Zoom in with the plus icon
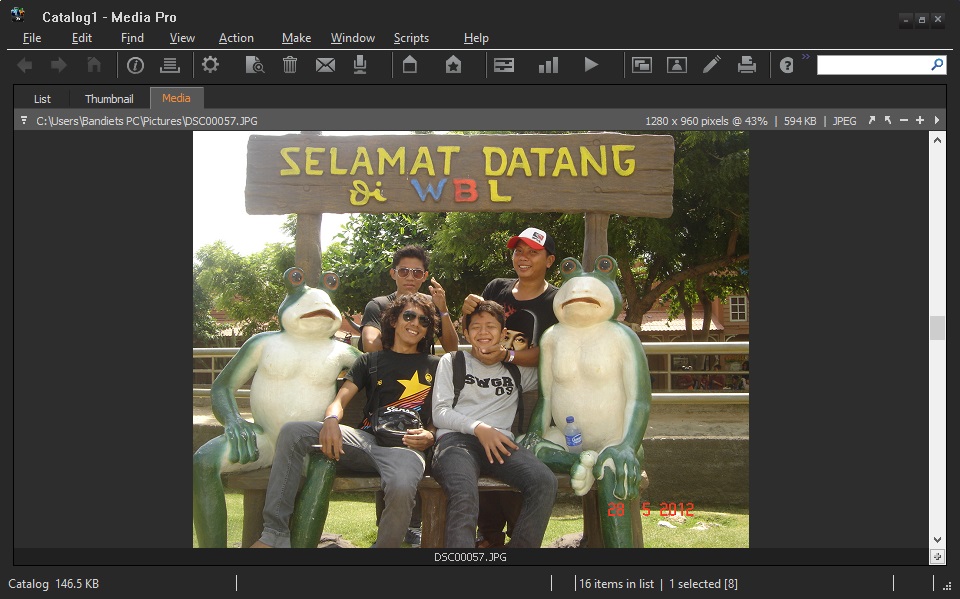 (x=920, y=121)
